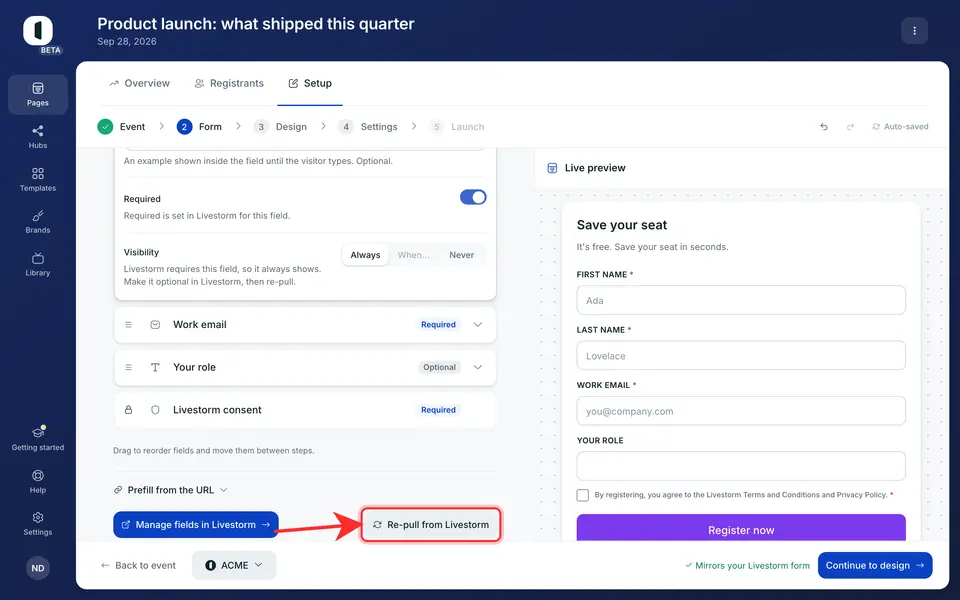The image size is (960, 600).
Task: Go to Hubs in the sidebar
Action: point(38,137)
